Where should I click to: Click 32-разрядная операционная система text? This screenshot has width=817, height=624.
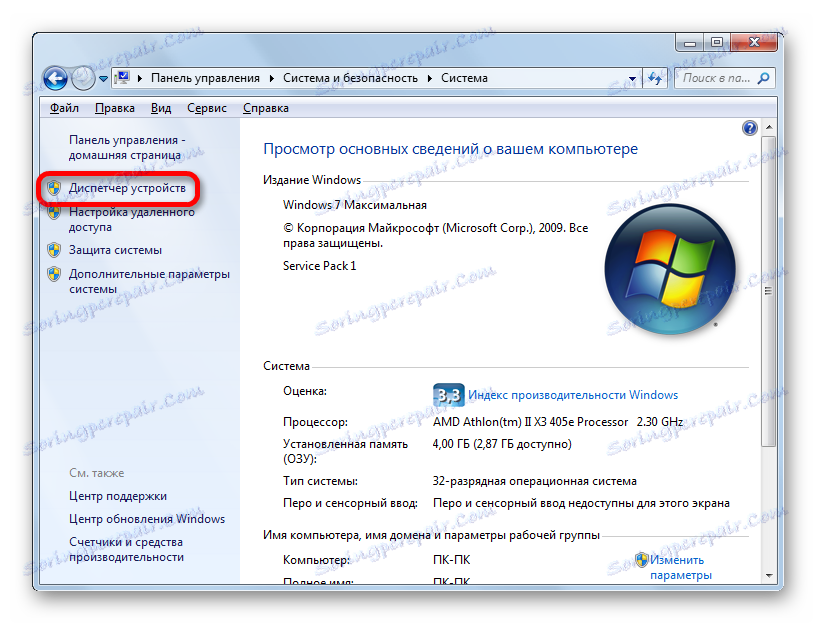coord(535,481)
